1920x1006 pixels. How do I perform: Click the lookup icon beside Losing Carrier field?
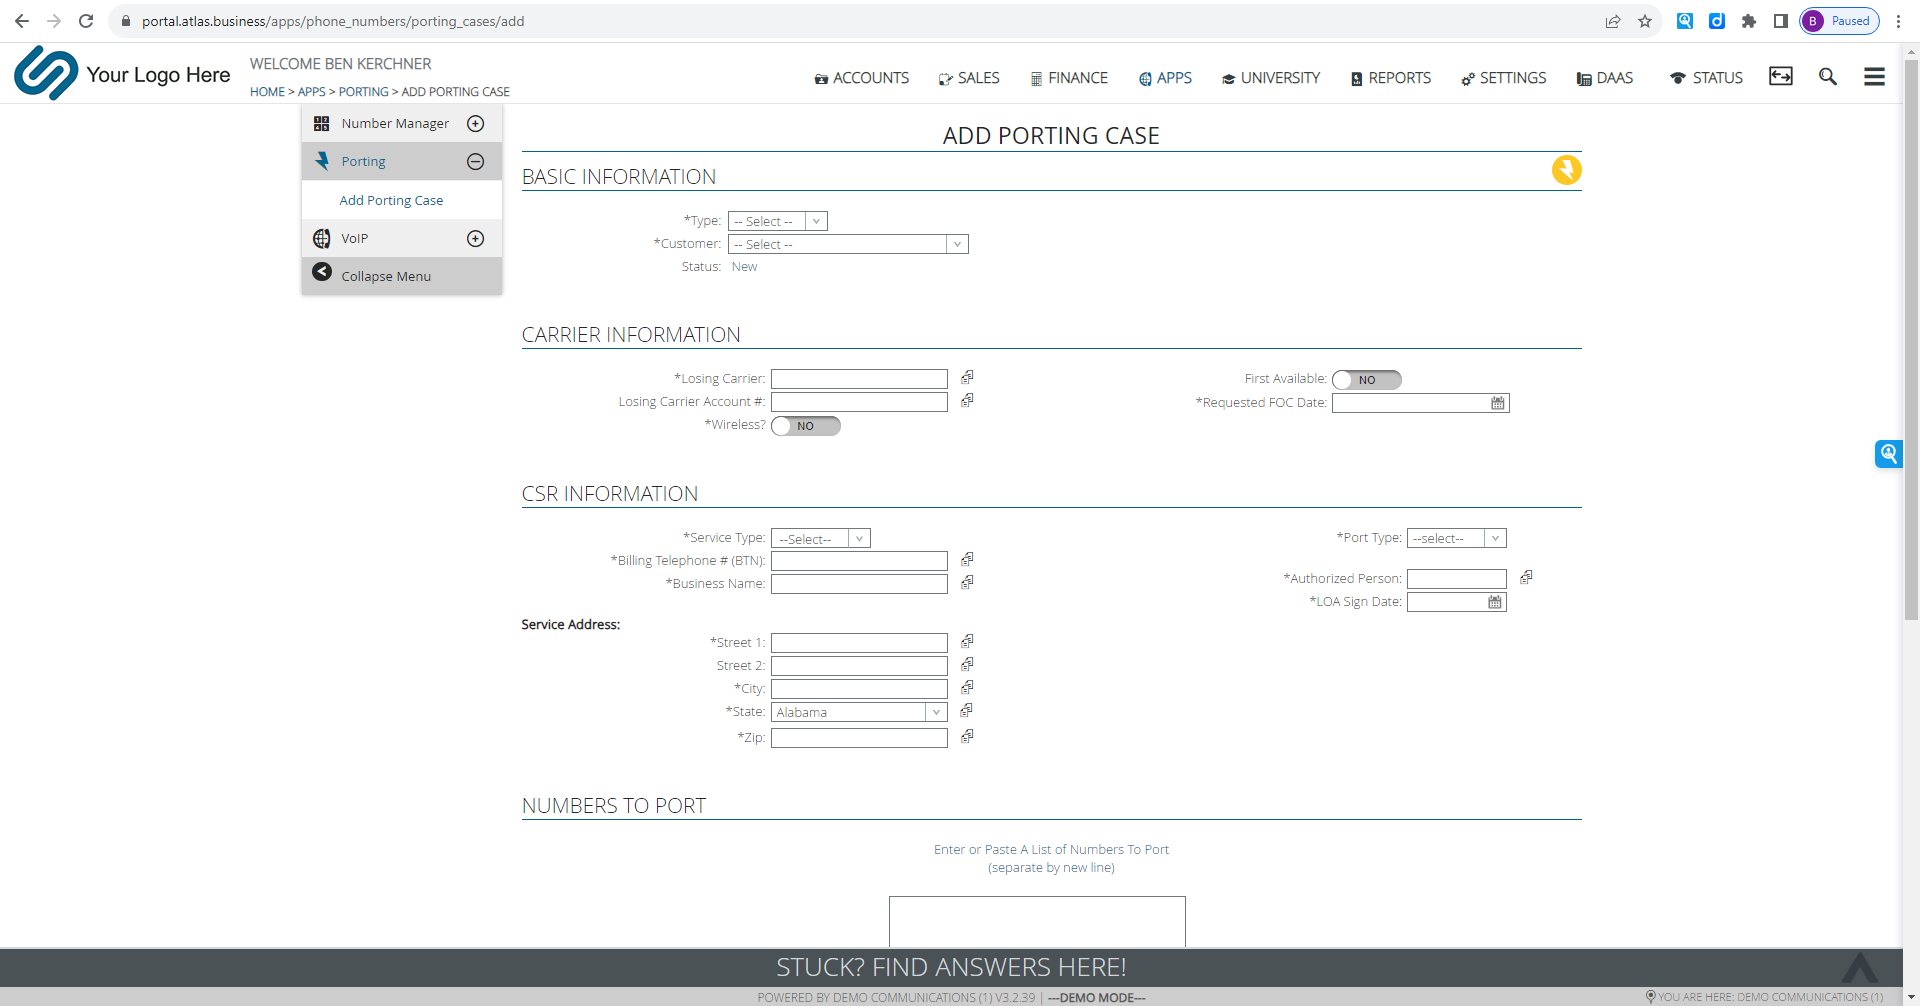[967, 378]
